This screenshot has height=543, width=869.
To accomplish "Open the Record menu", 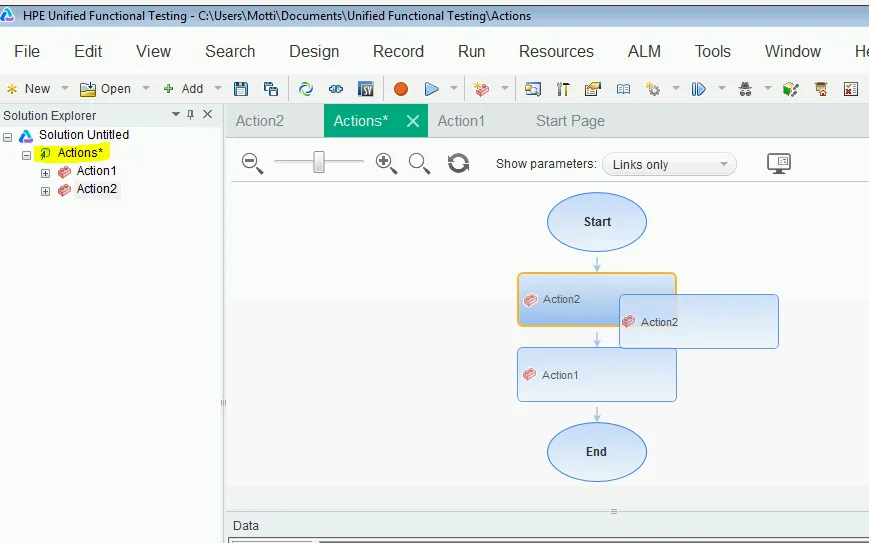I will pyautogui.click(x=398, y=52).
